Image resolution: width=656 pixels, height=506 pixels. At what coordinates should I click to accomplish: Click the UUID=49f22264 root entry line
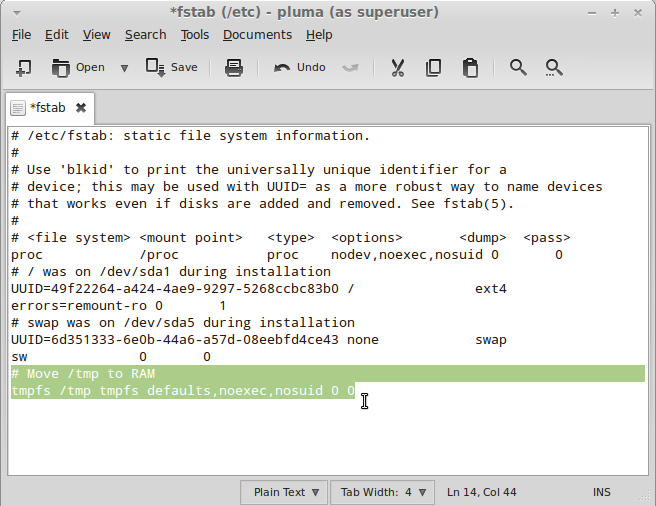point(259,289)
